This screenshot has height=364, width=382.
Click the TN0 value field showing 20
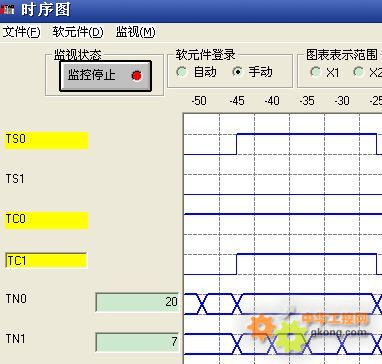(x=137, y=302)
